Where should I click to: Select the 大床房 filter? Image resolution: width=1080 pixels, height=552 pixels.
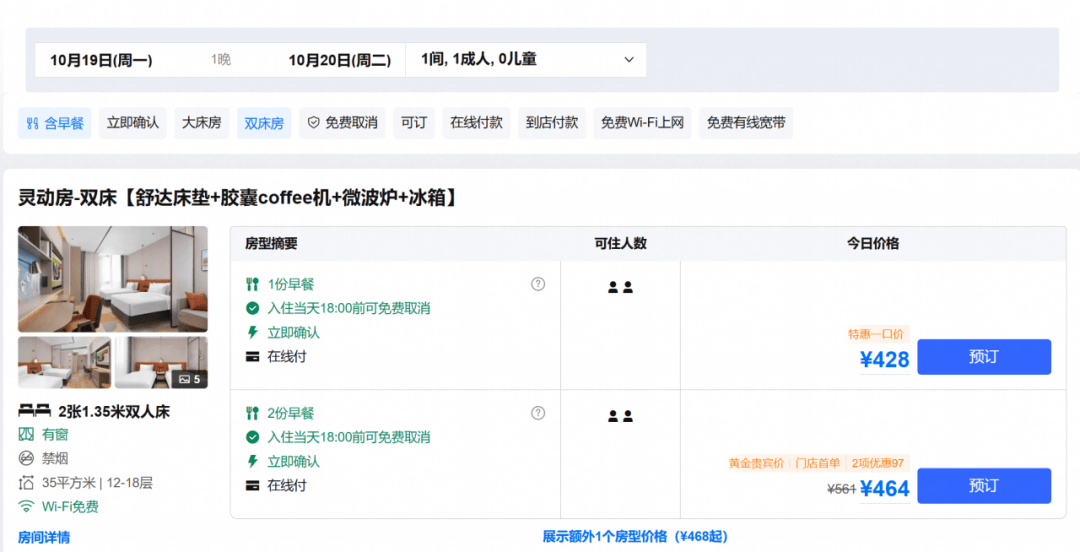point(202,123)
